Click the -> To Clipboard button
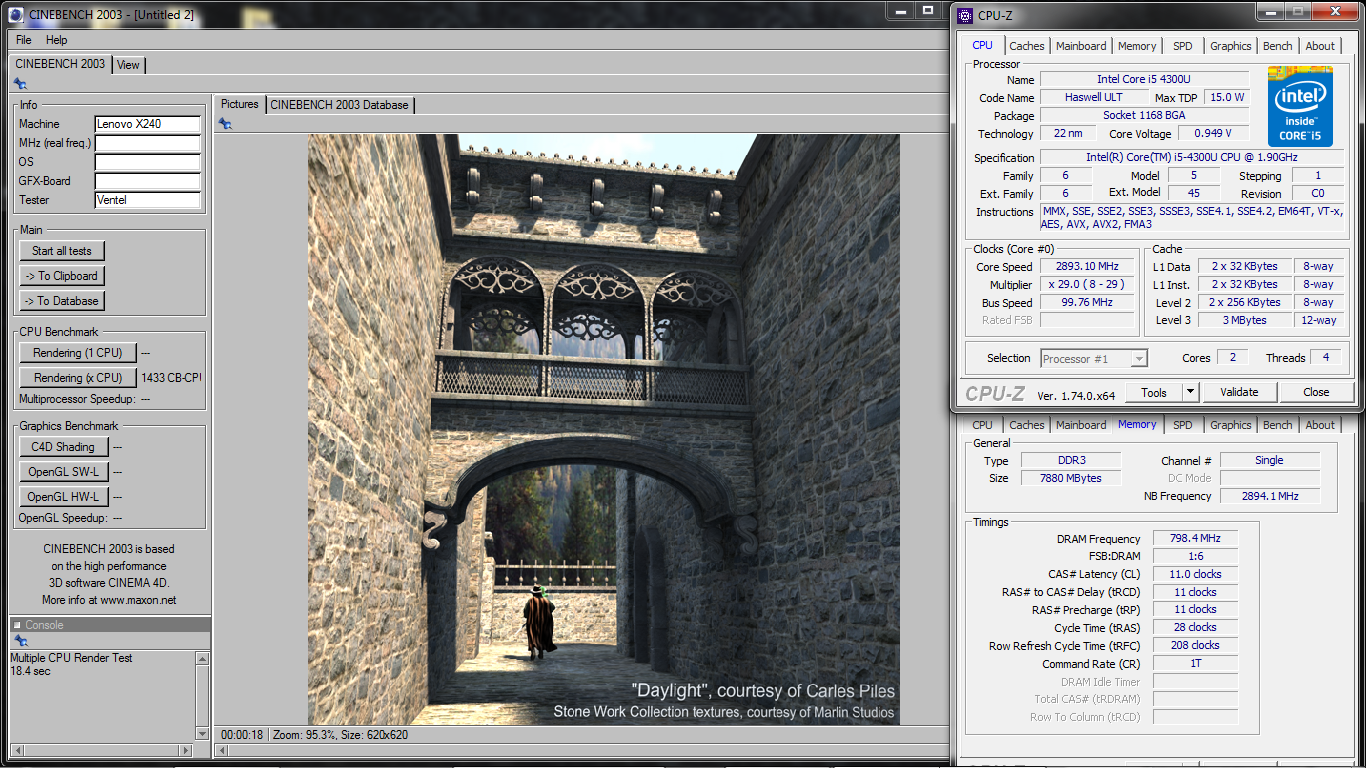 [62, 276]
